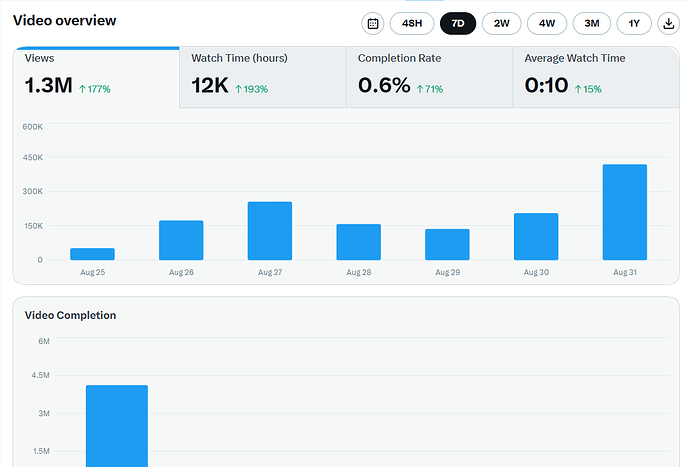This screenshot has height=467, width=690.
Task: Switch range to 4W
Action: click(547, 23)
